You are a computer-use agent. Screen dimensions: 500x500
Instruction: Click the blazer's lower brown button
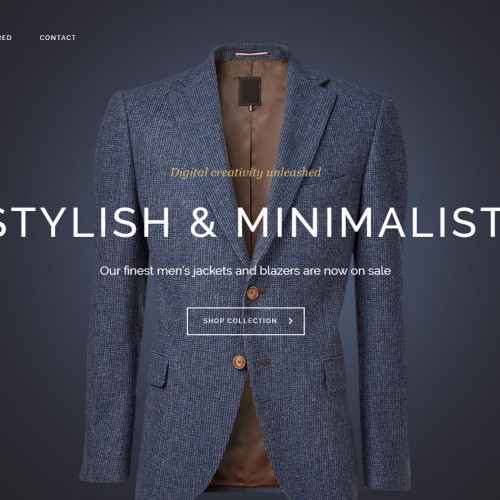(239, 362)
